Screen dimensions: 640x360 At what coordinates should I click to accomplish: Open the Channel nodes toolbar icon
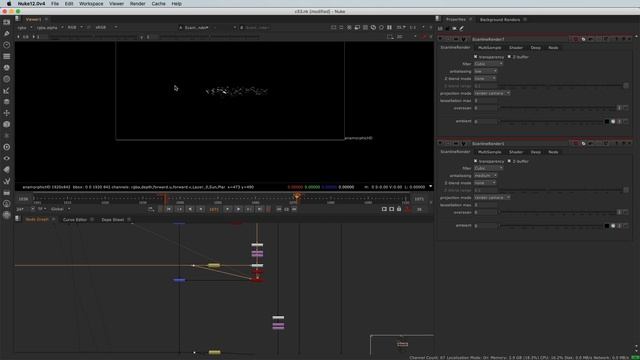(7, 56)
